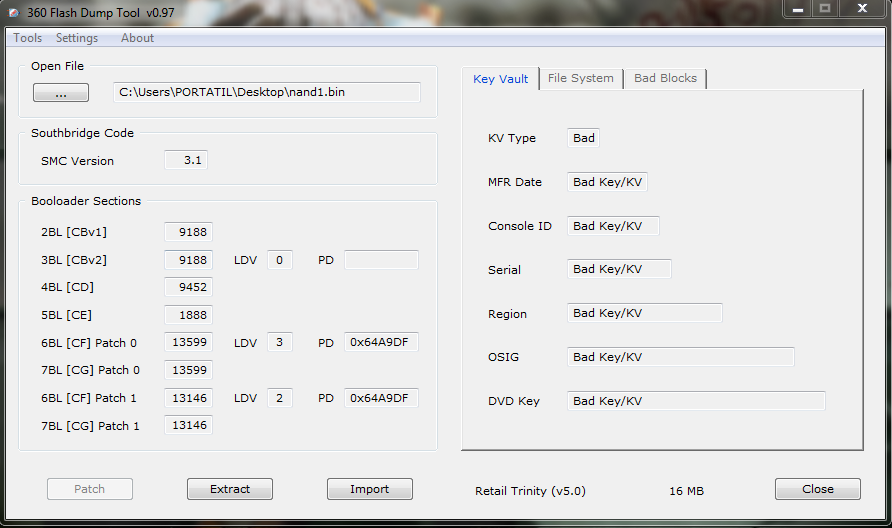892x528 pixels.
Task: Click the 3BL LDV field showing 0
Action: [280, 260]
